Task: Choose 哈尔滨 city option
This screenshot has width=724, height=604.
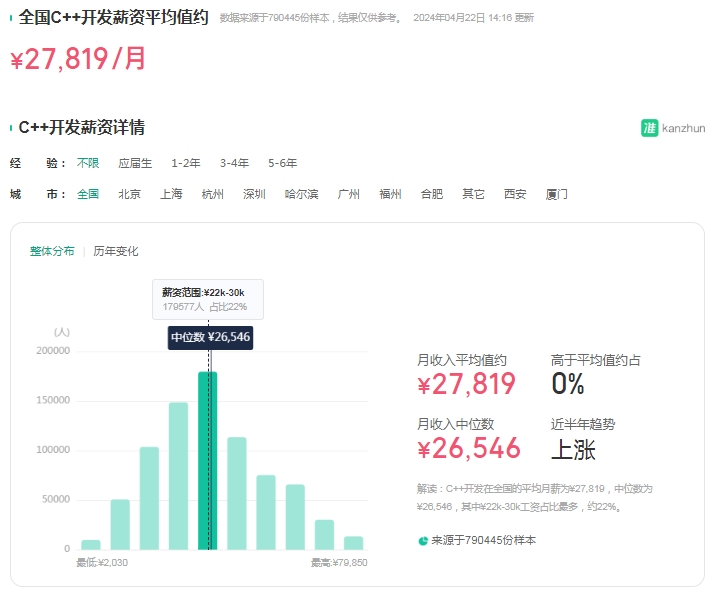Action: (302, 194)
